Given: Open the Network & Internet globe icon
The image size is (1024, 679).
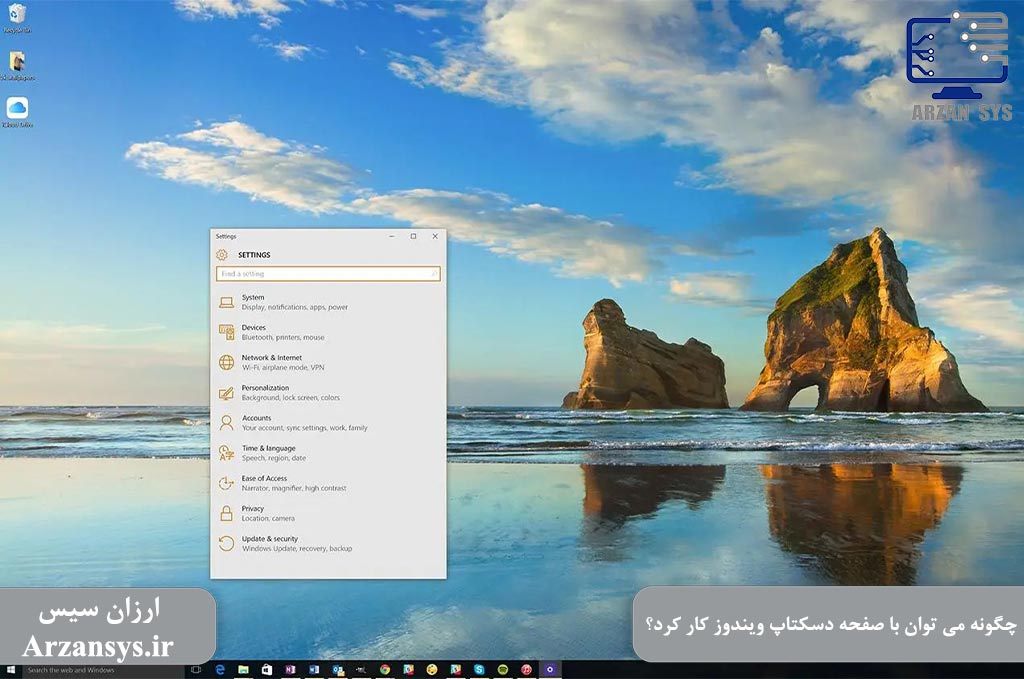Looking at the screenshot, I should pyautogui.click(x=227, y=362).
